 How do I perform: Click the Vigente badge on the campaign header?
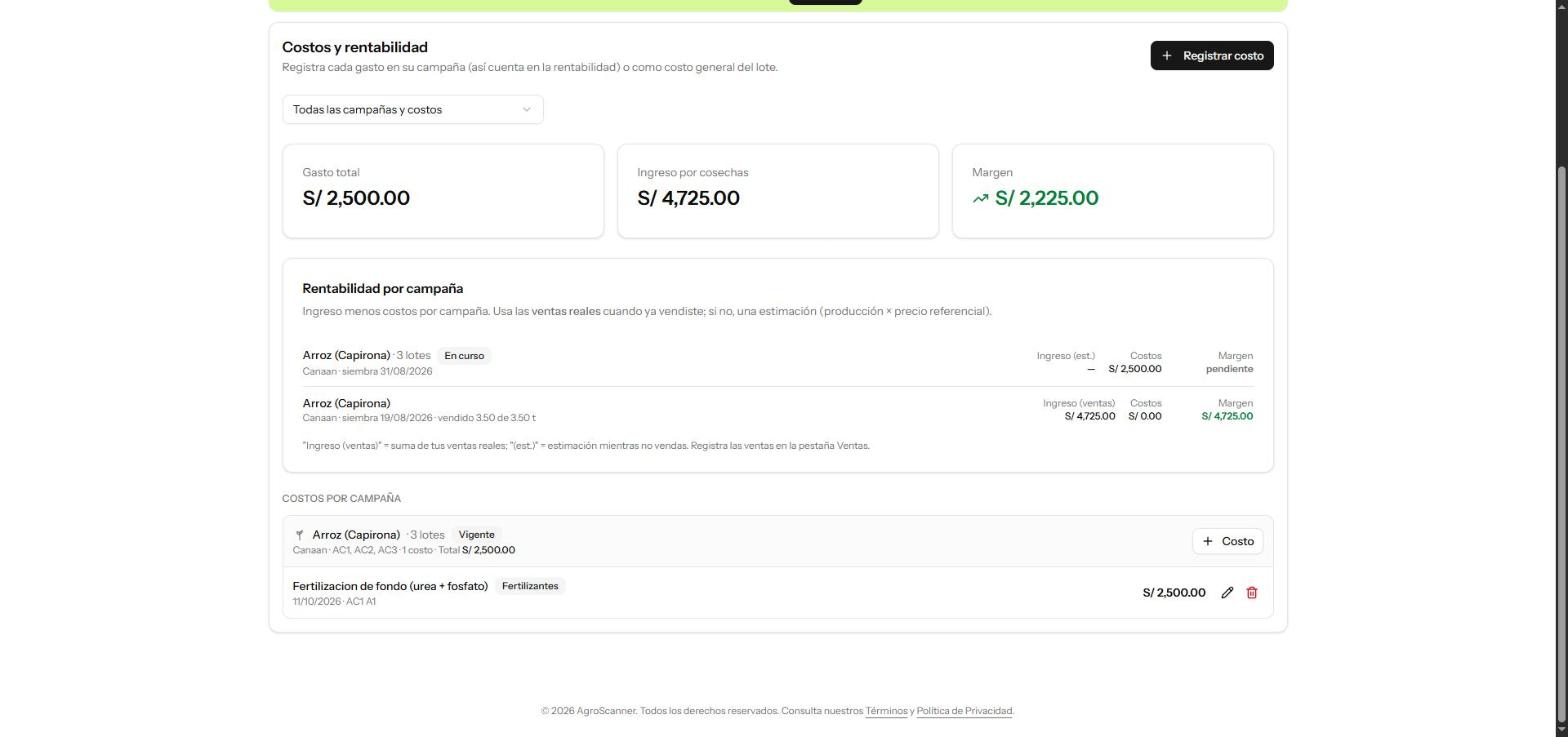pos(476,535)
